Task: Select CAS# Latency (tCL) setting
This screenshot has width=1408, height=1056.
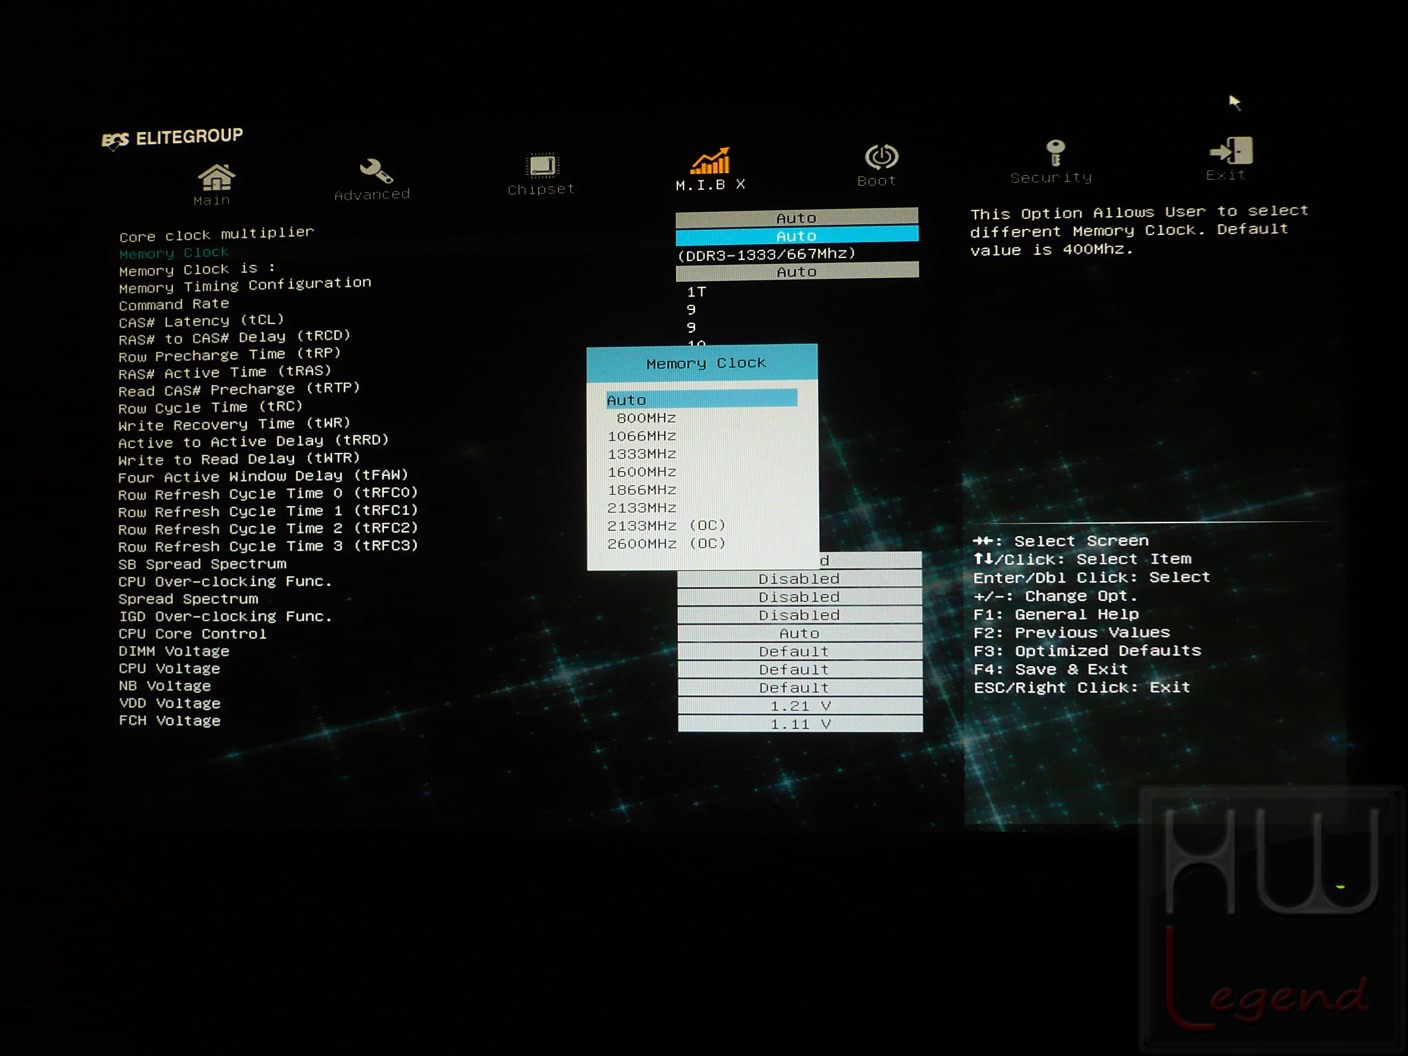Action: (x=201, y=321)
